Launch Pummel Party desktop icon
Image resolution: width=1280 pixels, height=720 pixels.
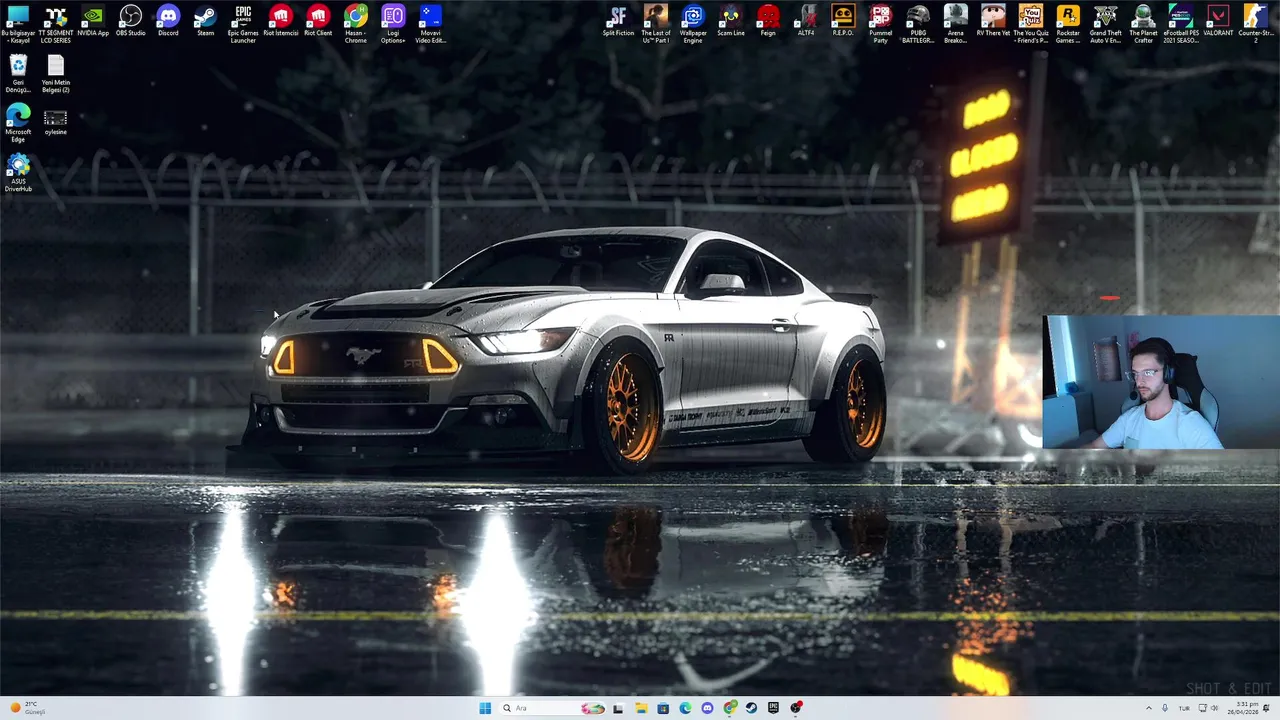point(881,23)
